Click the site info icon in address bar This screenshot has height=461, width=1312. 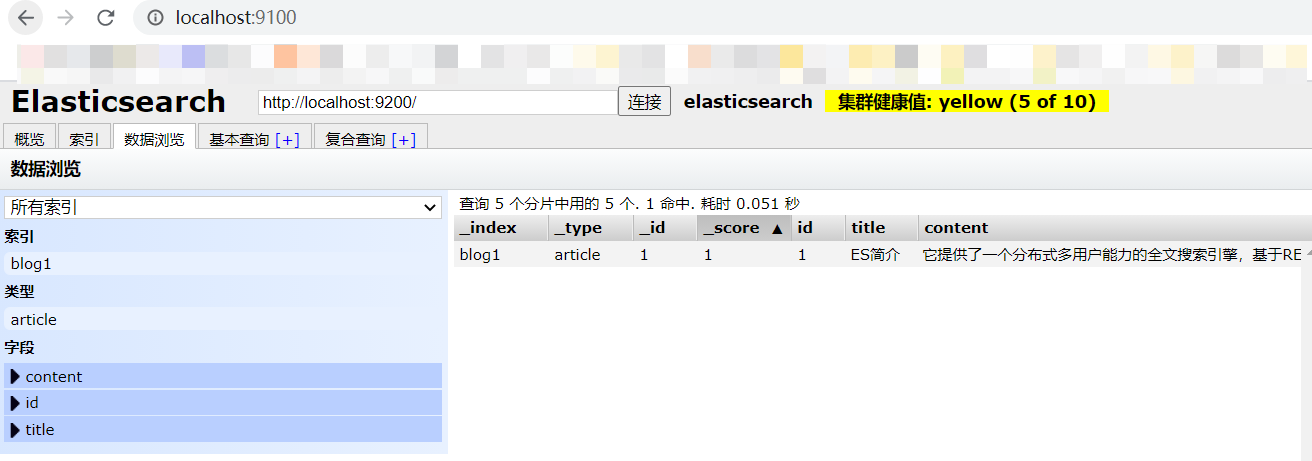154,17
